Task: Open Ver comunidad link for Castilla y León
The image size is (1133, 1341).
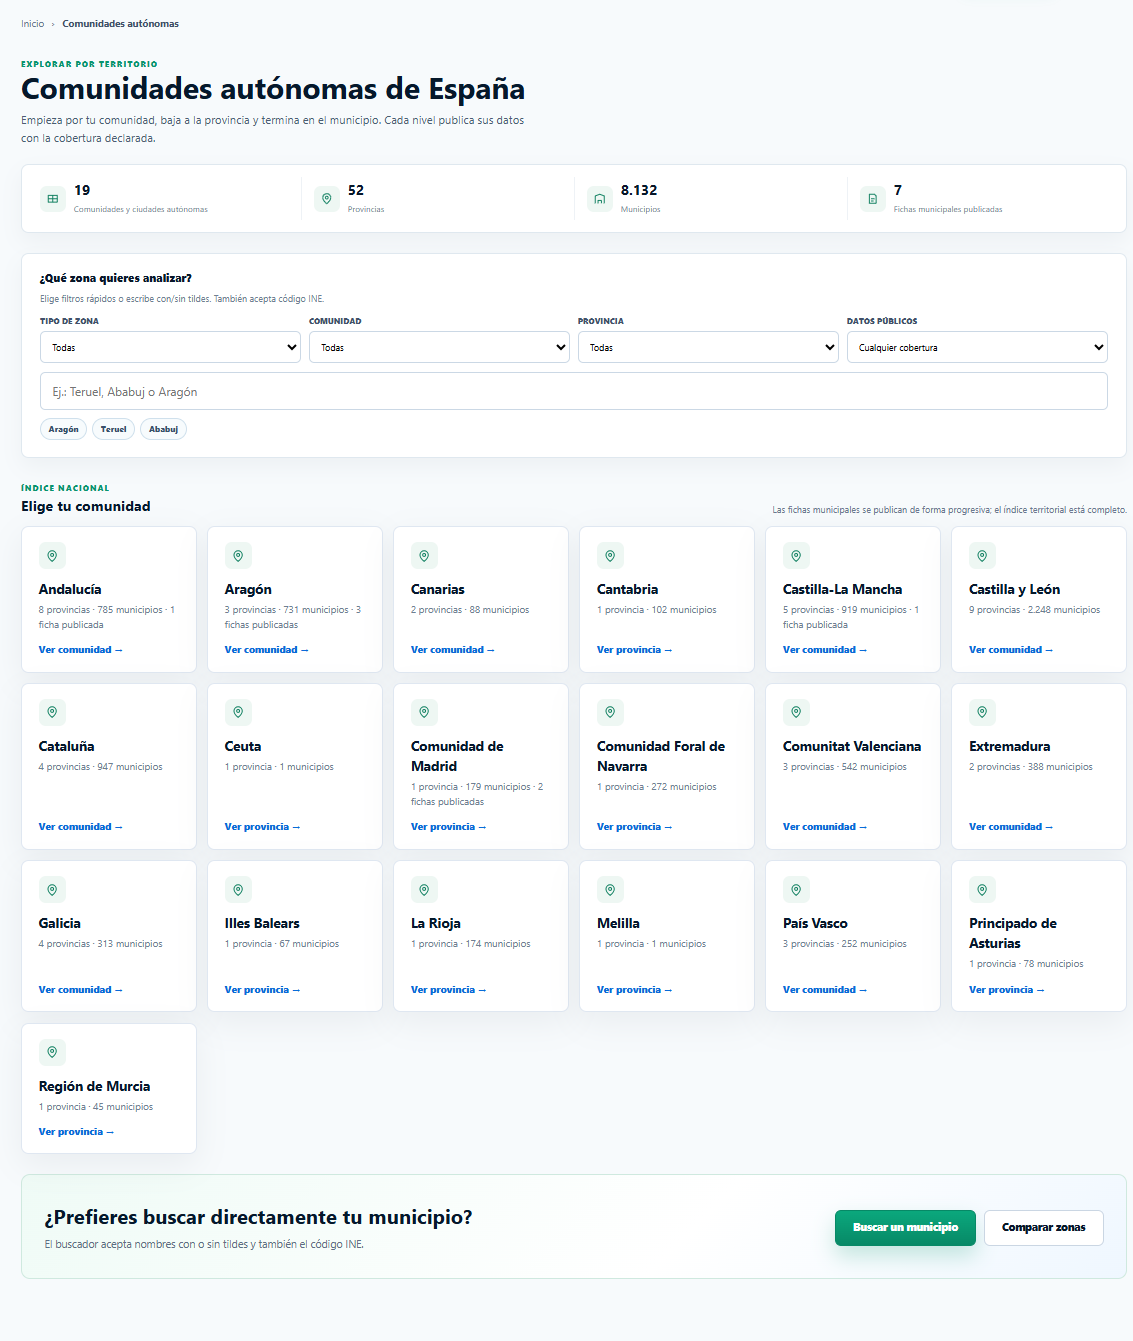Action: pos(1011,650)
